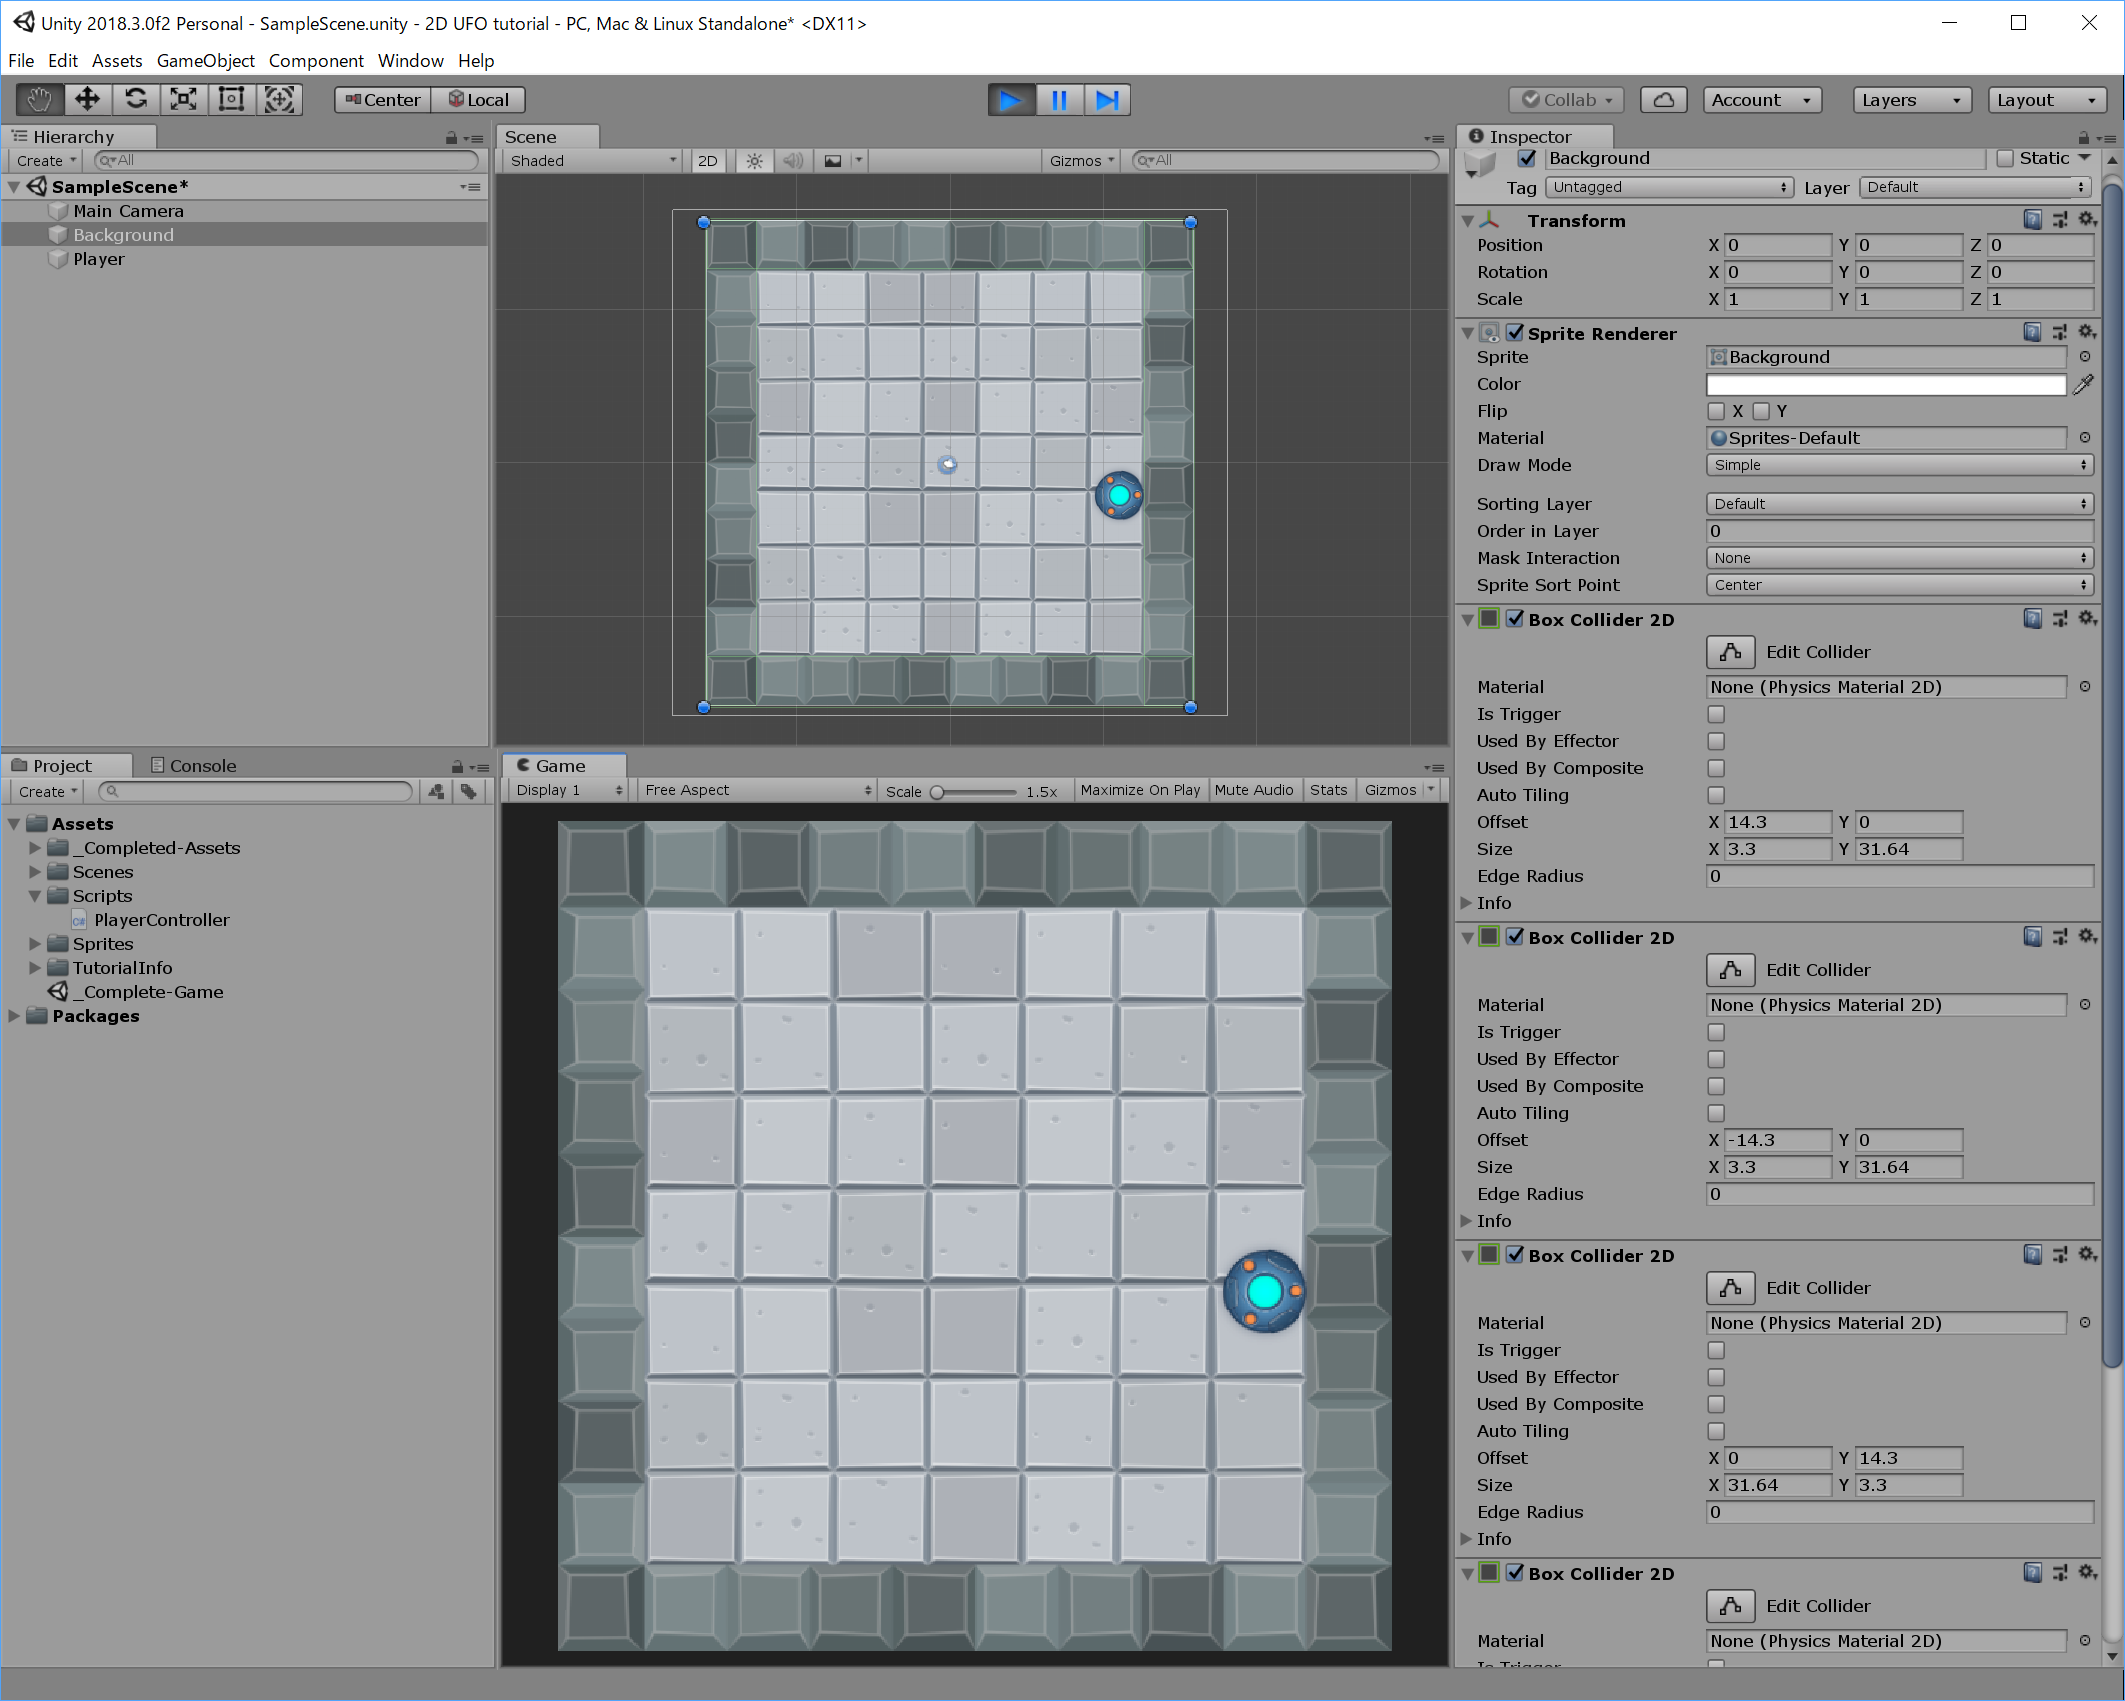Click the Play button
This screenshot has width=2125, height=1701.
click(x=1010, y=100)
